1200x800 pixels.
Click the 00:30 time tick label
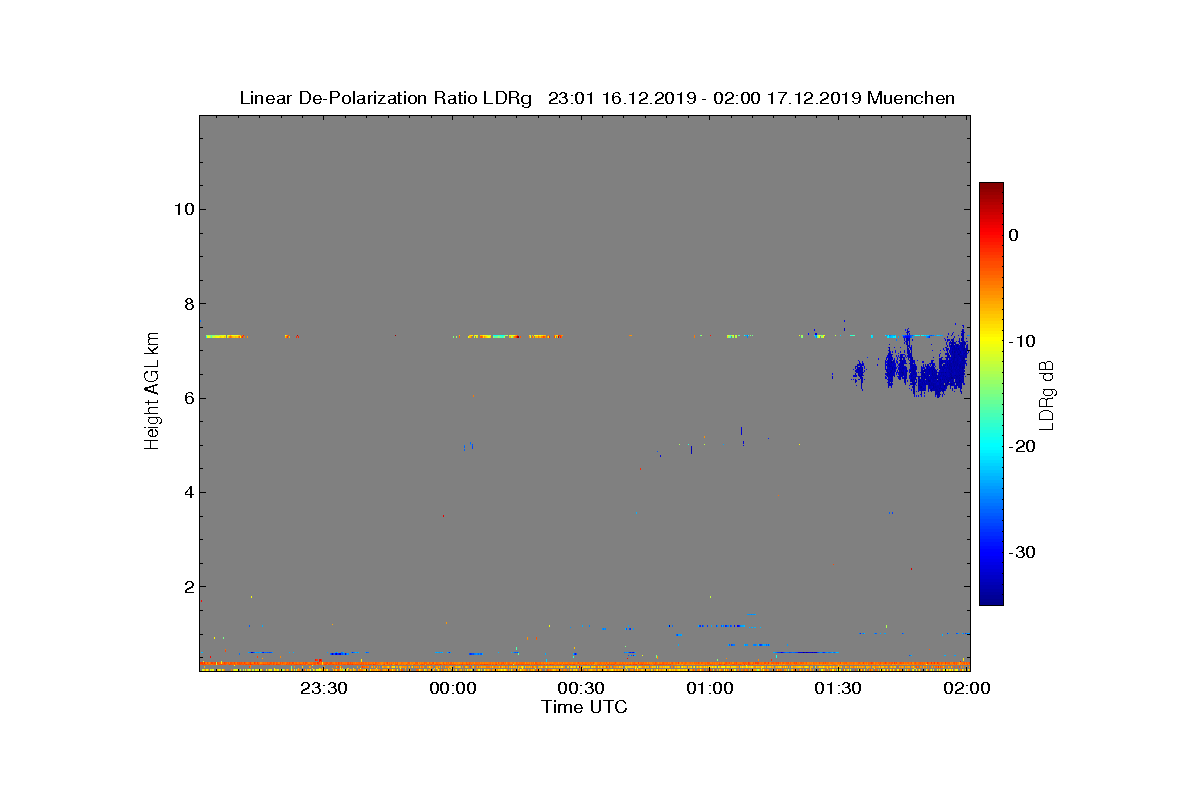click(581, 688)
